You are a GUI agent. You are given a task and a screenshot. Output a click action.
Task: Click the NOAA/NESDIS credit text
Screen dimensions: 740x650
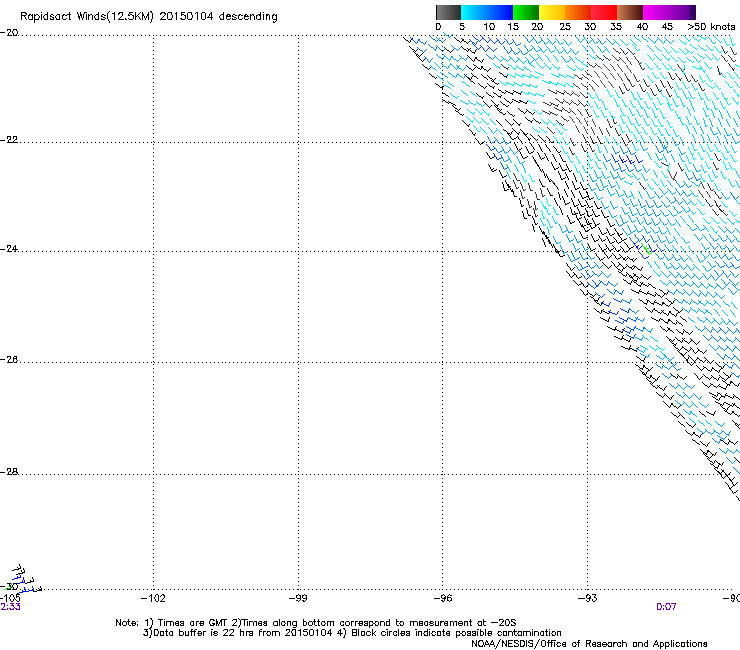click(589, 644)
